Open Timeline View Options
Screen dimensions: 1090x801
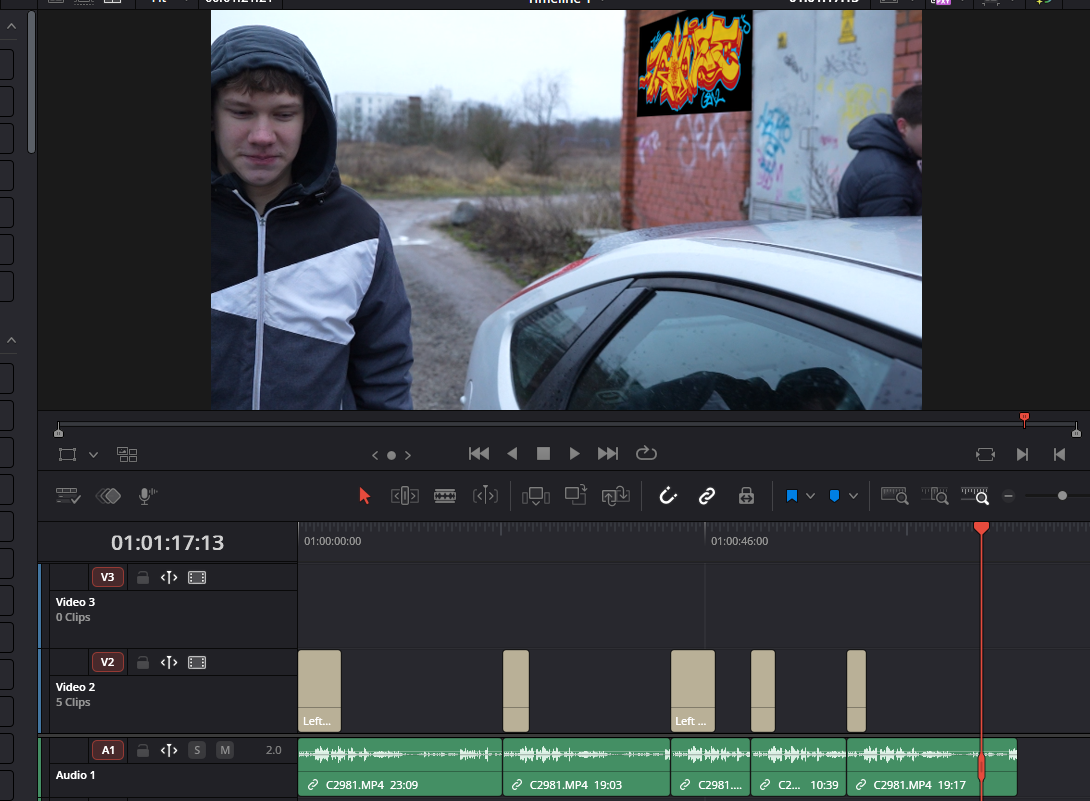[68, 496]
